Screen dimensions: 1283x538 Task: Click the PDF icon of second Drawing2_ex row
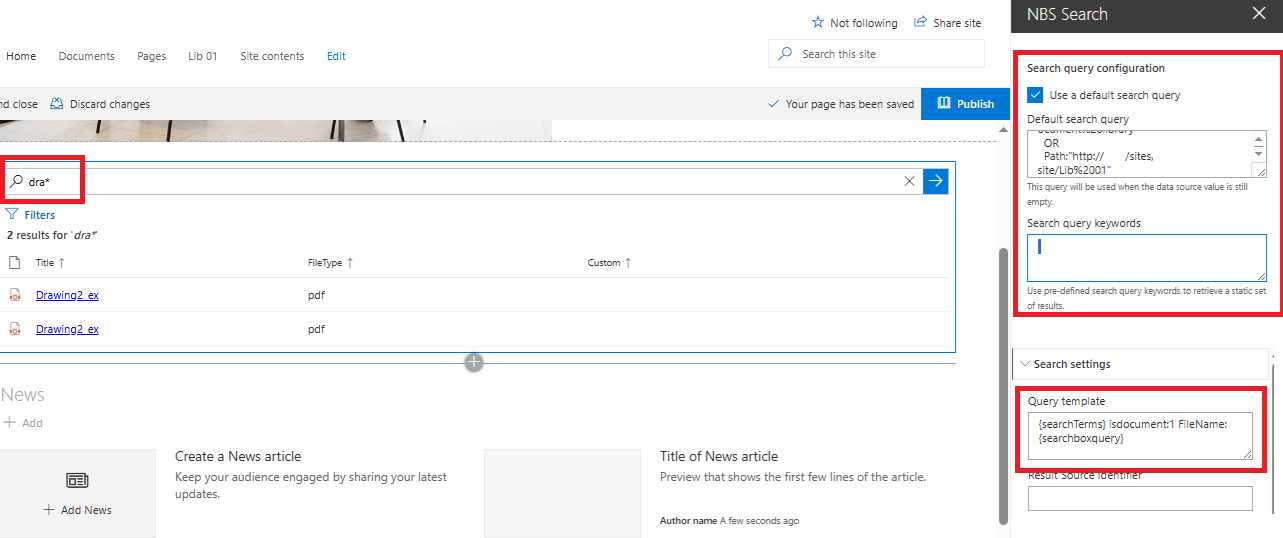click(x=15, y=329)
